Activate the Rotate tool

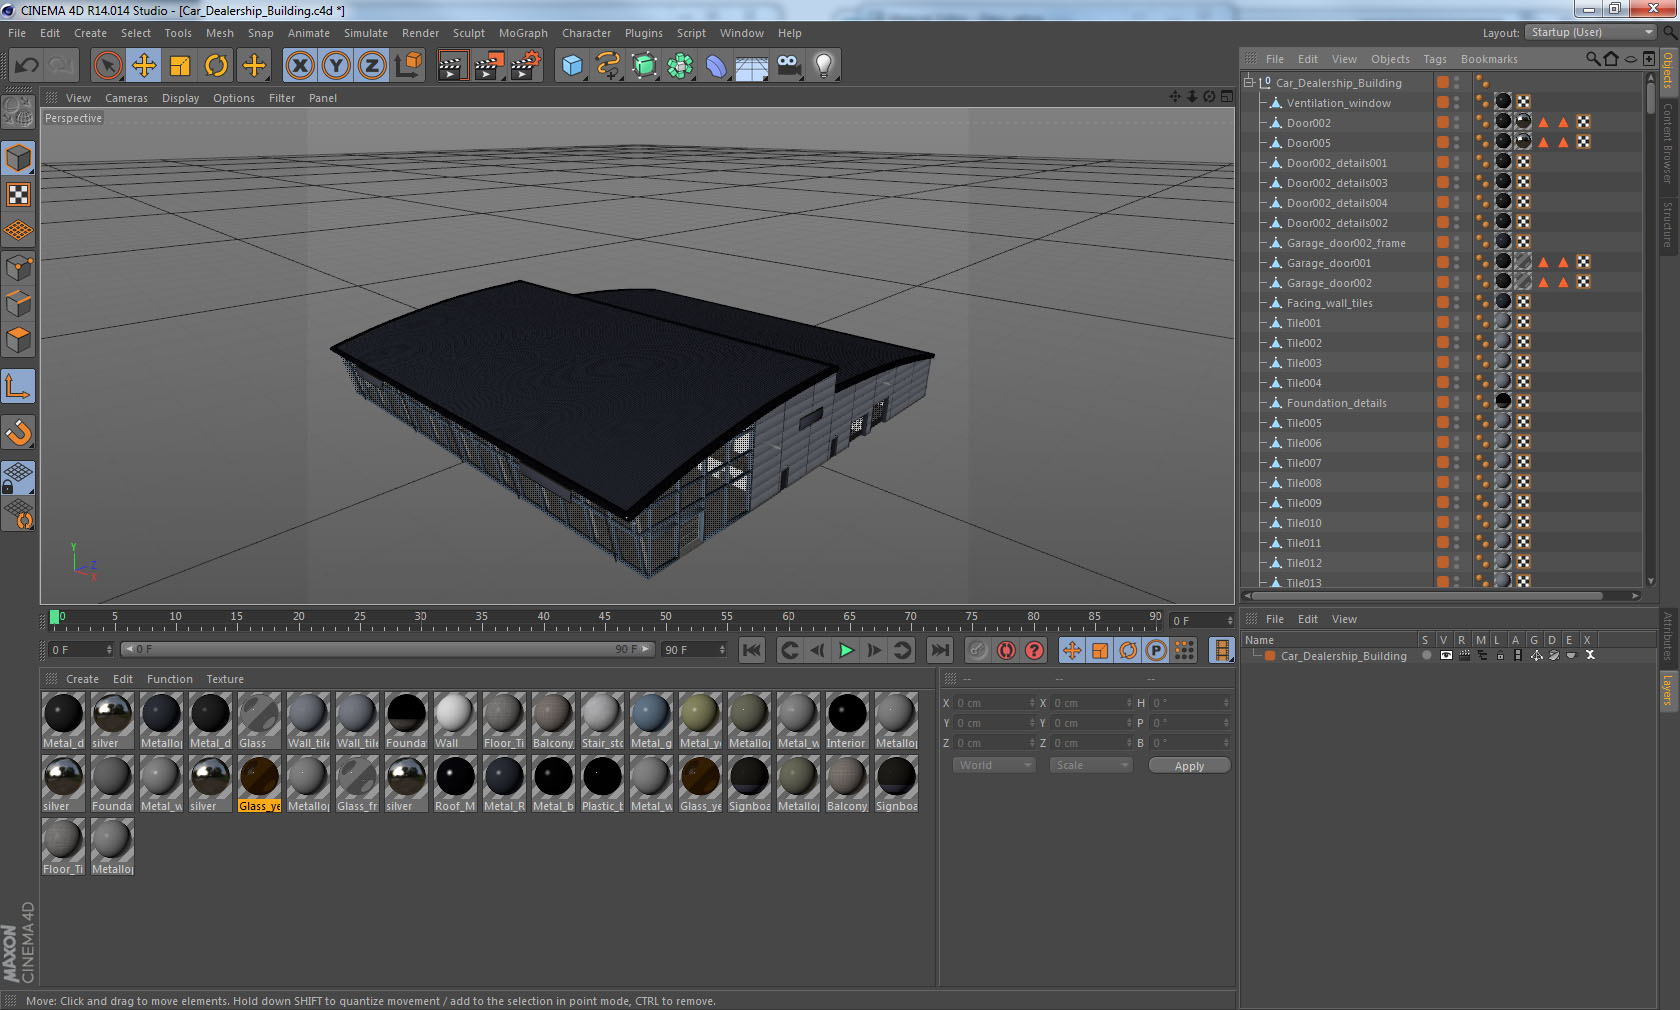216,66
